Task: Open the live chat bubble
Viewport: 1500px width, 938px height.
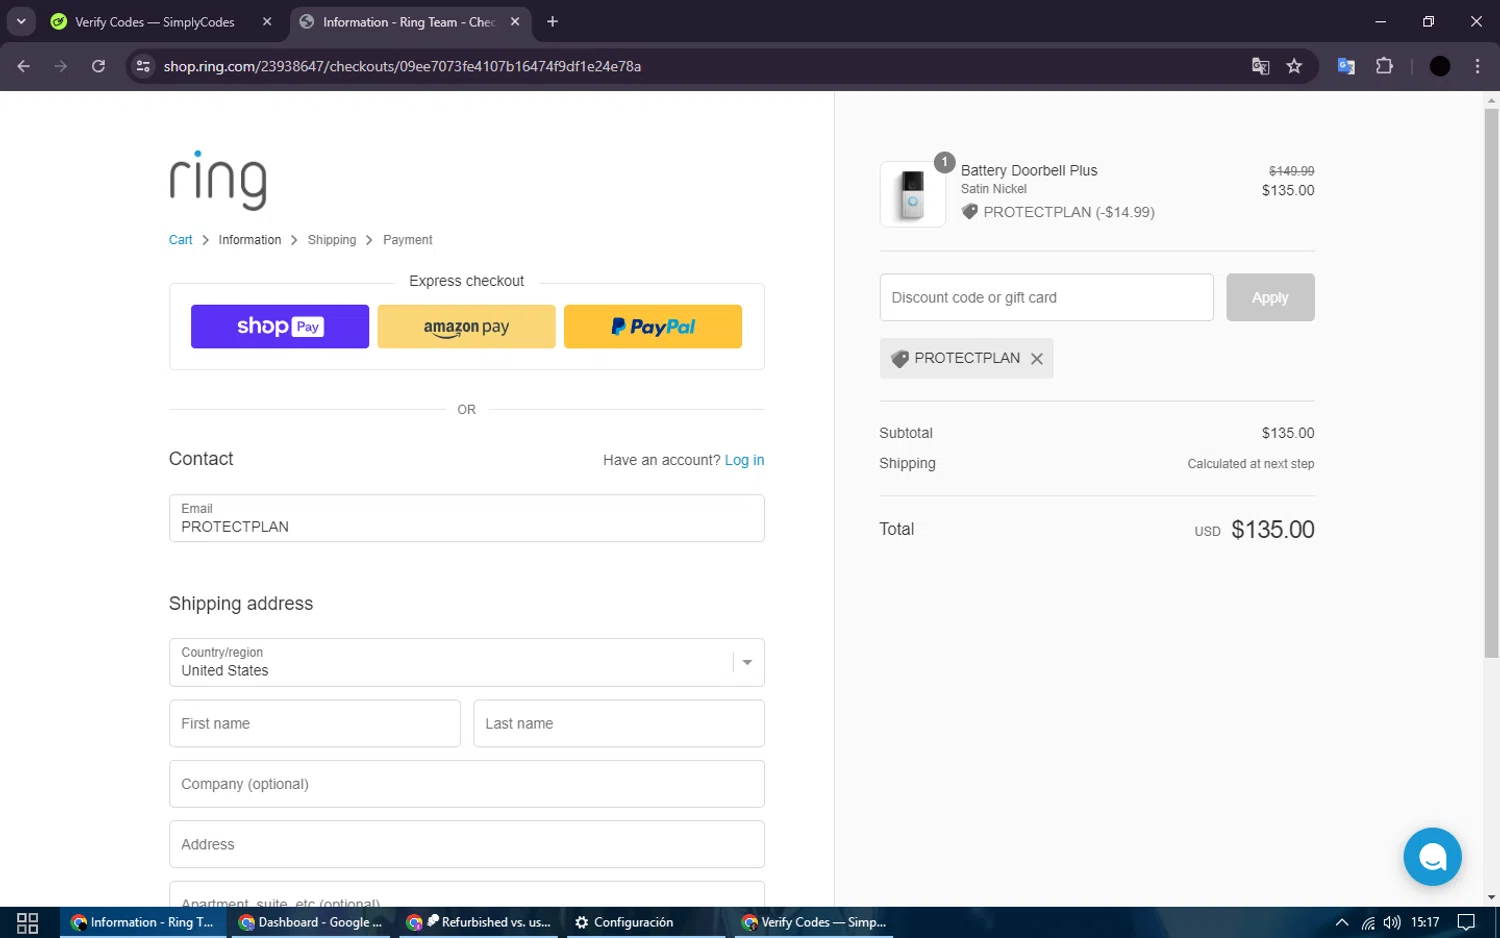Action: [x=1432, y=857]
